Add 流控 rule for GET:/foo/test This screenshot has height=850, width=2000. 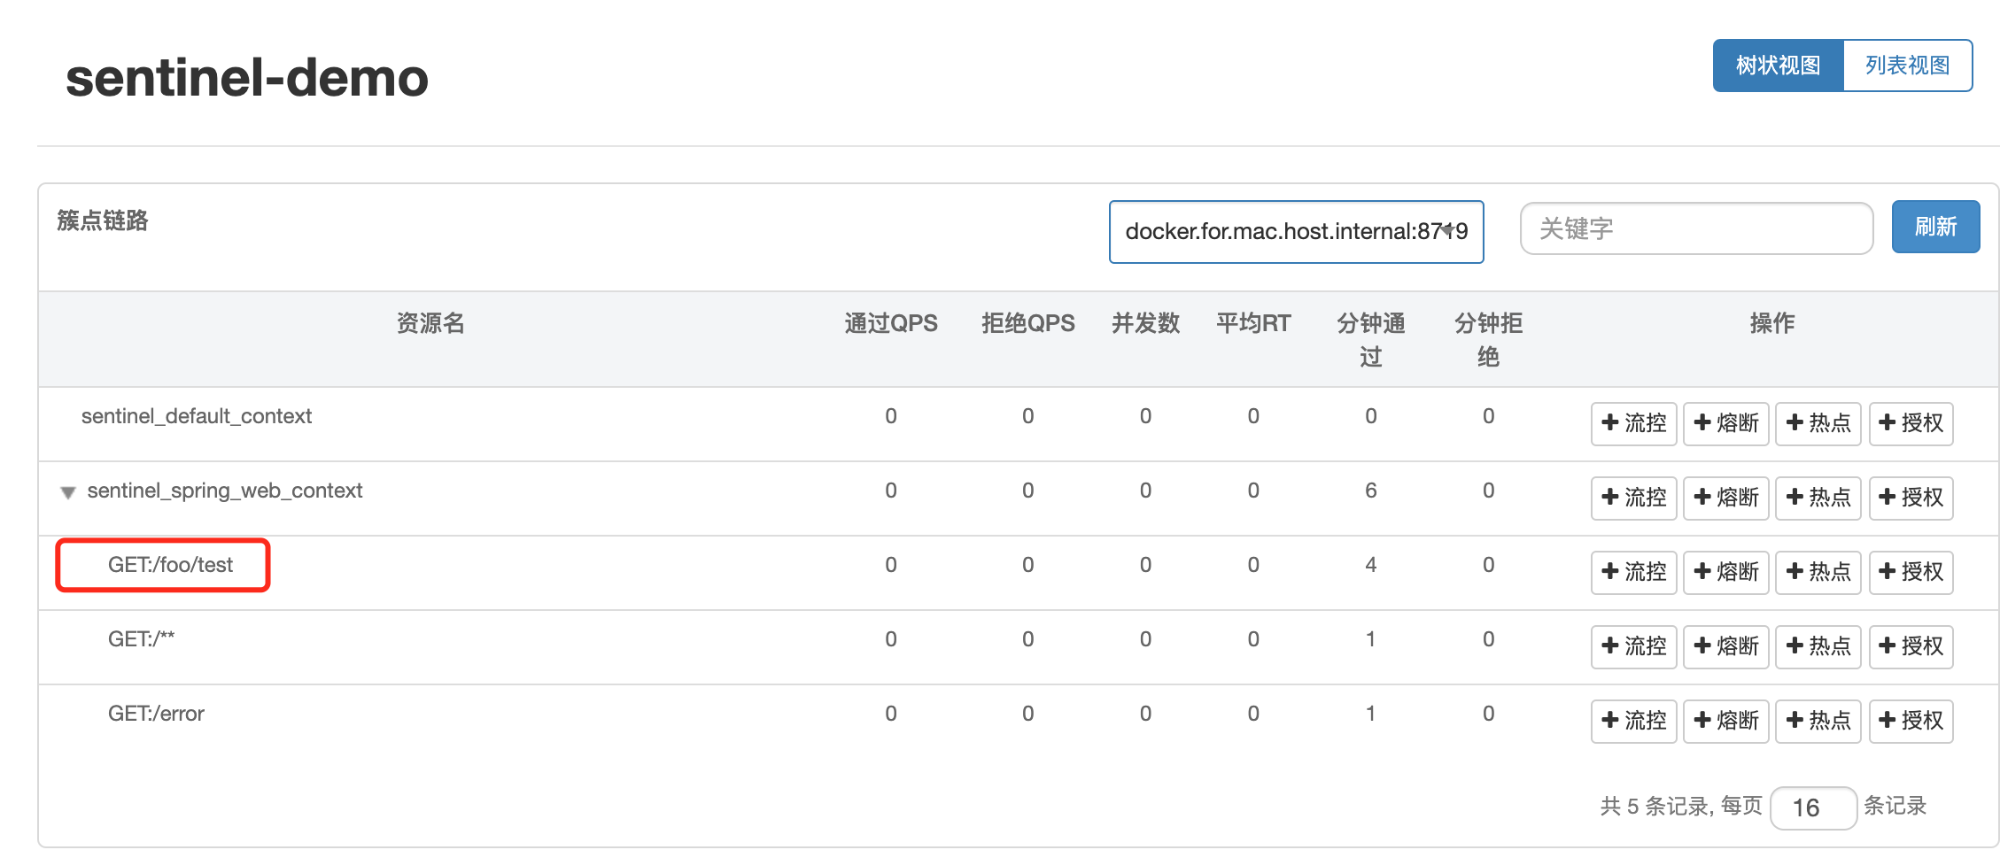point(1634,572)
